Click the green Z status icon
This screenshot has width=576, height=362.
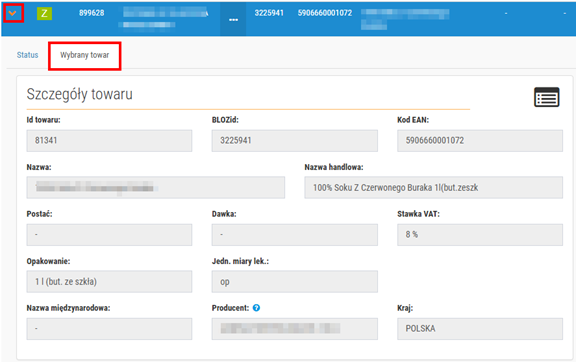point(44,14)
